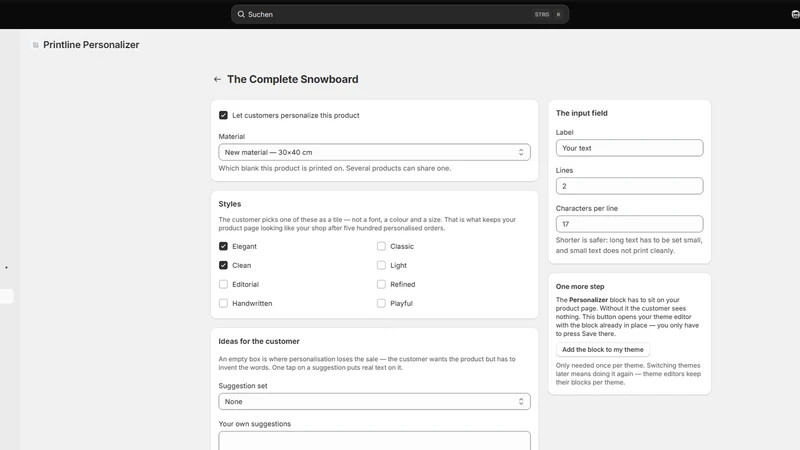Image resolution: width=800 pixels, height=450 pixels.
Task: Click the back arrow next to The Complete Snowboard
Action: tap(217, 79)
